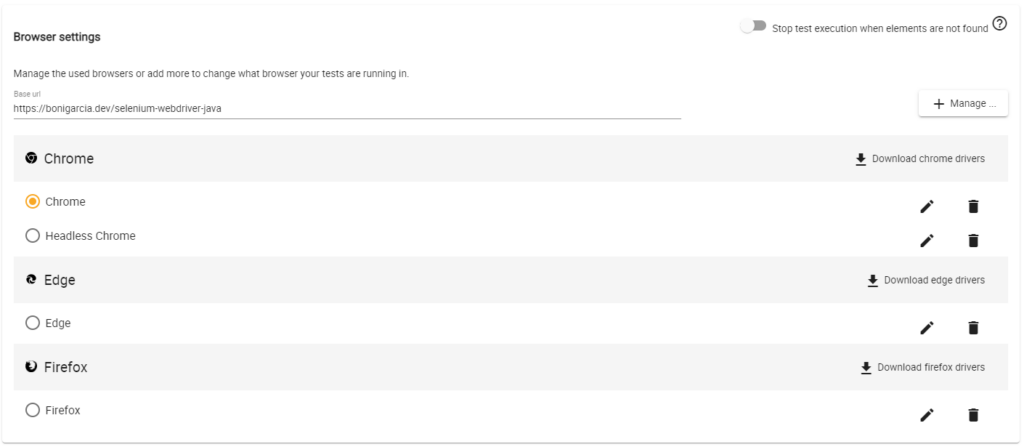The width and height of the screenshot is (1024, 447).
Task: Delete the Firefox browser entry
Action: pyautogui.click(x=973, y=415)
